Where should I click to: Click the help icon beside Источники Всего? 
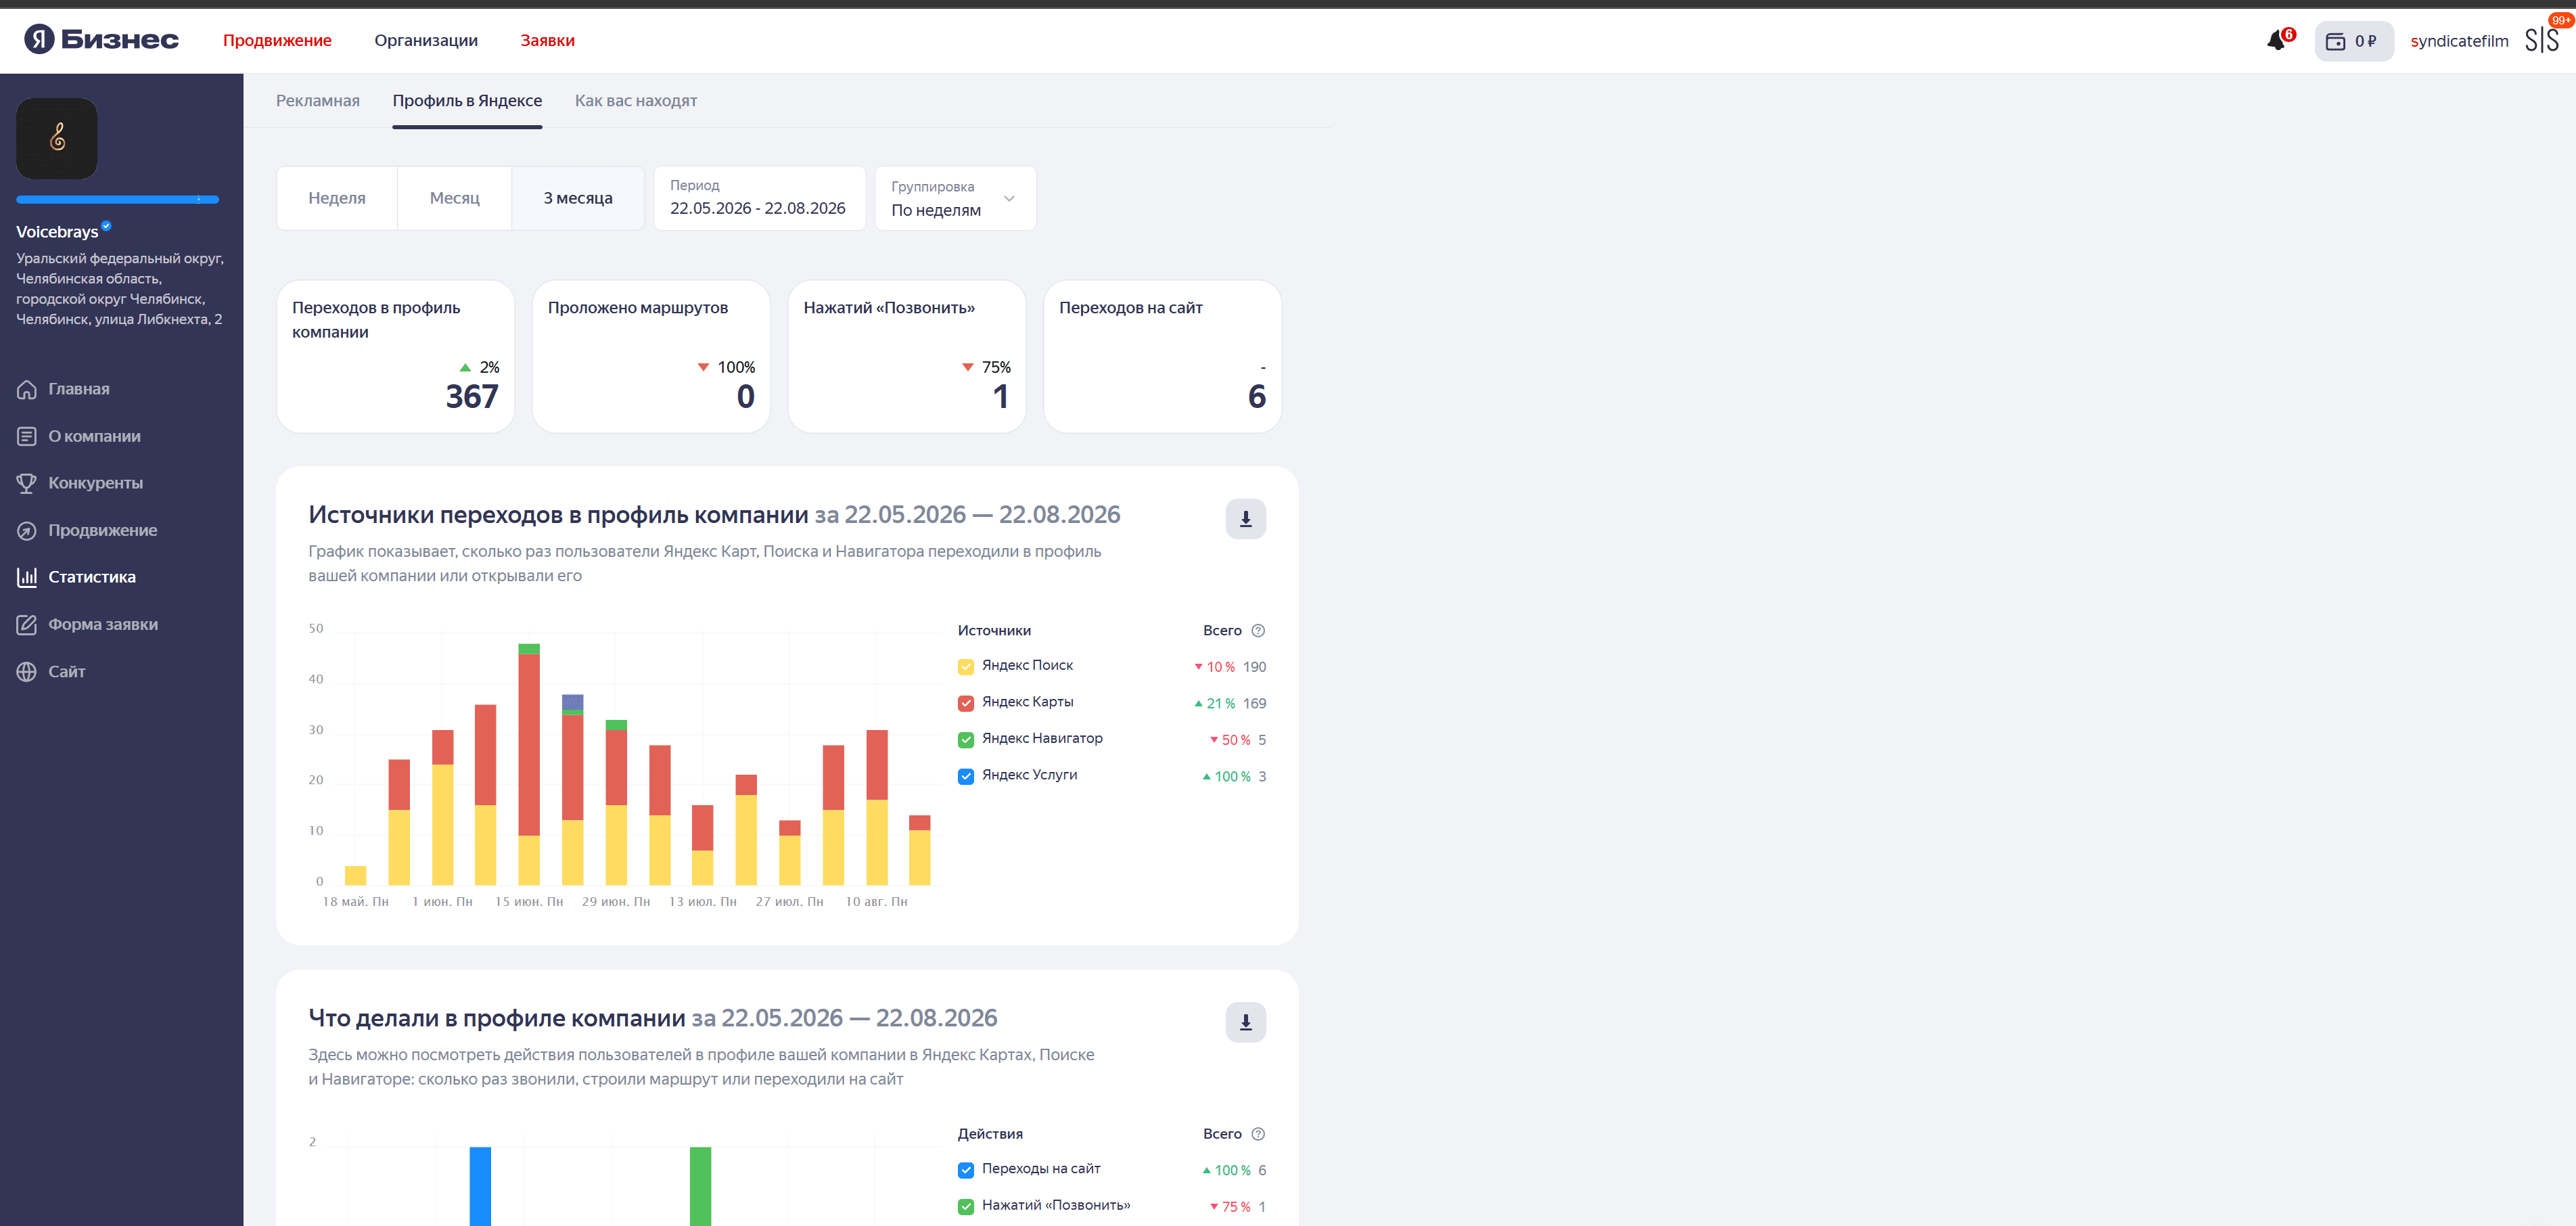[x=1258, y=631]
